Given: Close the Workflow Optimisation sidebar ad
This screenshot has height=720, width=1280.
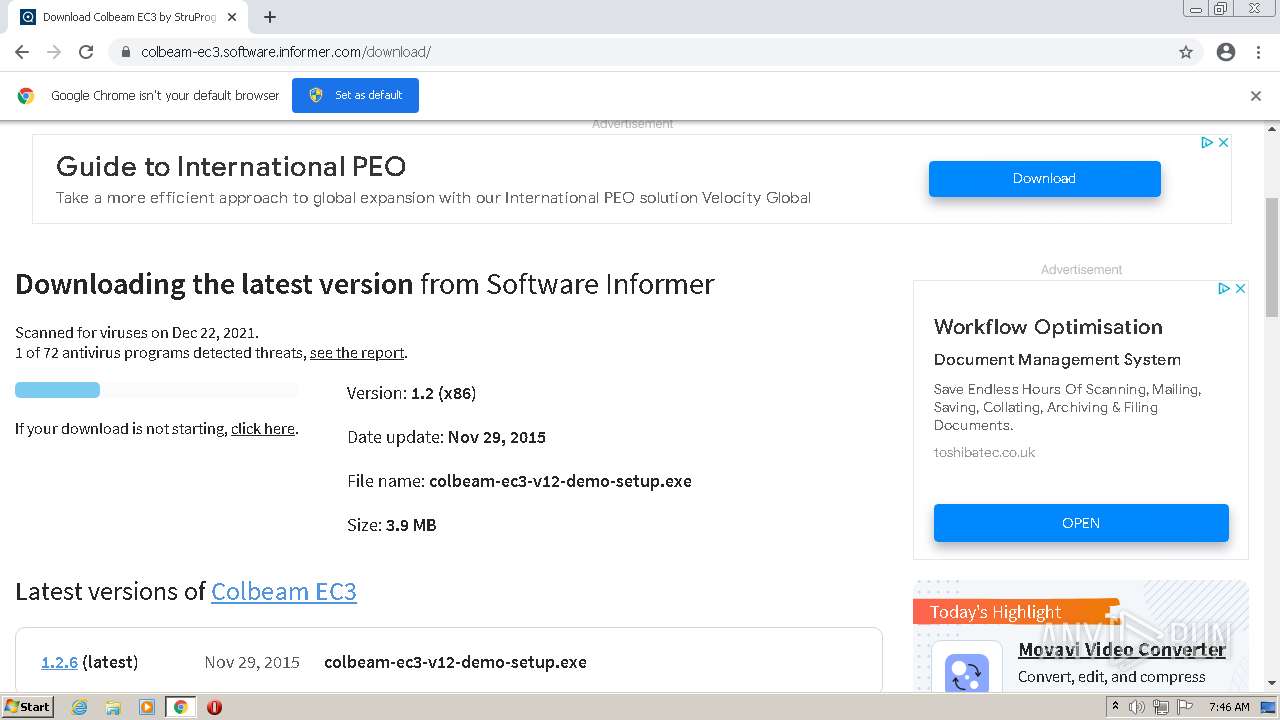Looking at the screenshot, I should (1240, 288).
